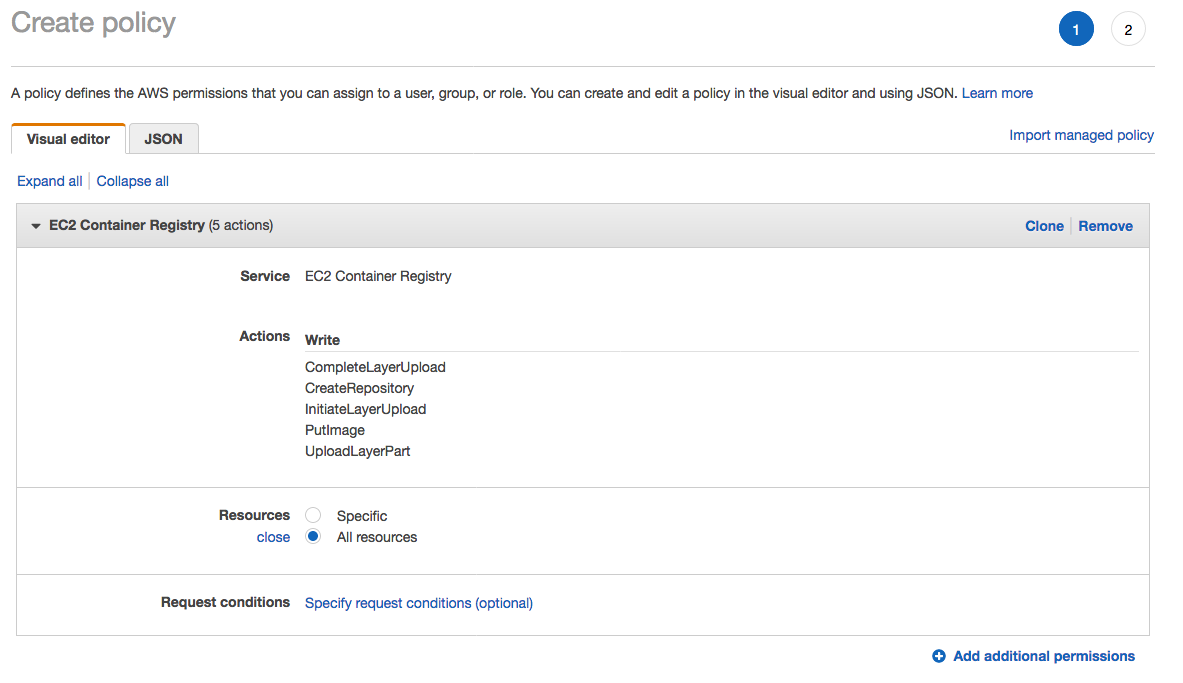Switch to the JSON tab
This screenshot has width=1183, height=683.
(164, 139)
